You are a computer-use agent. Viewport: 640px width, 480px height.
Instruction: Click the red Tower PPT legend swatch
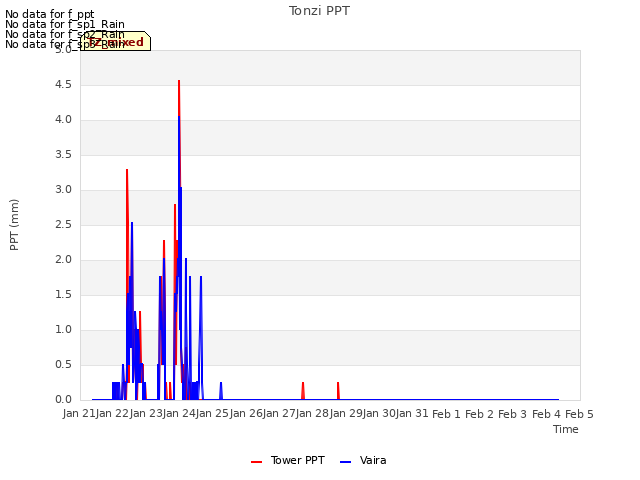[256, 462]
